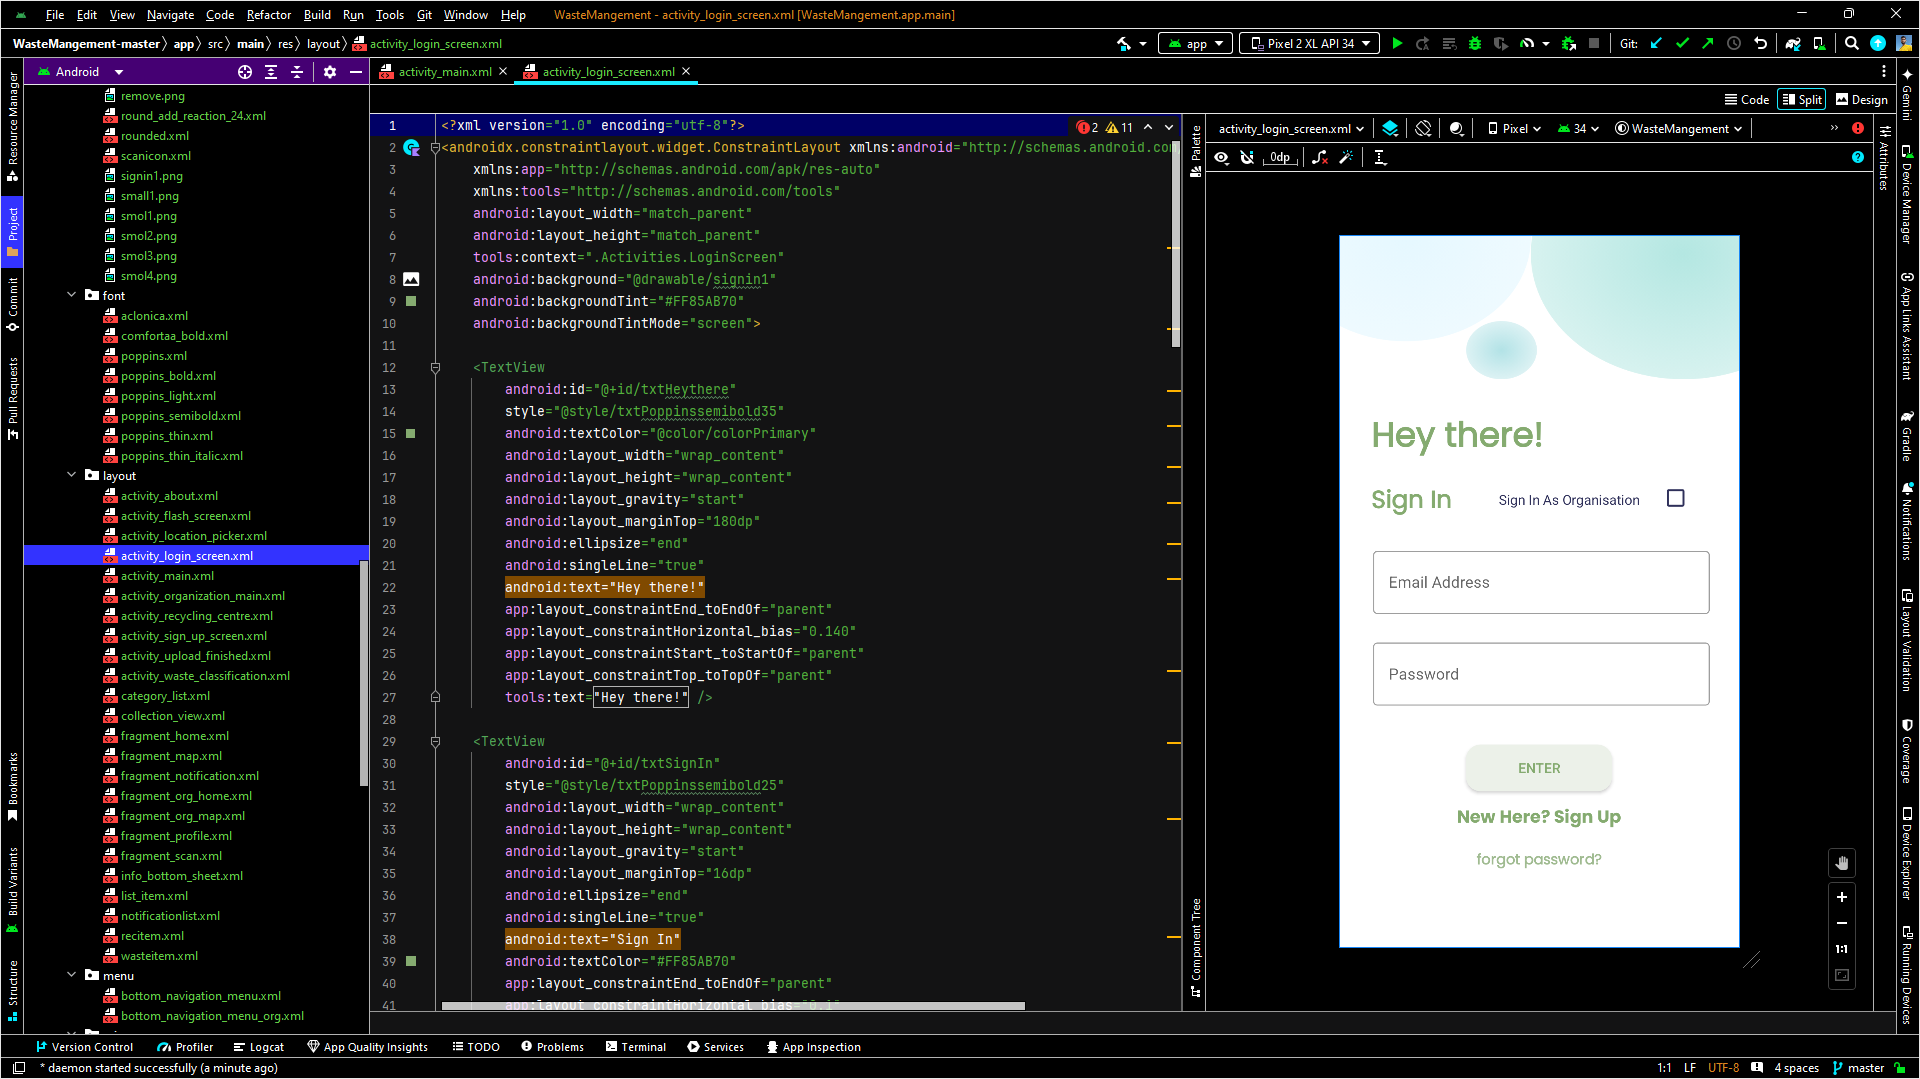The image size is (1920, 1079).
Task: Click the Debug app bug icon
Action: coord(1474,44)
